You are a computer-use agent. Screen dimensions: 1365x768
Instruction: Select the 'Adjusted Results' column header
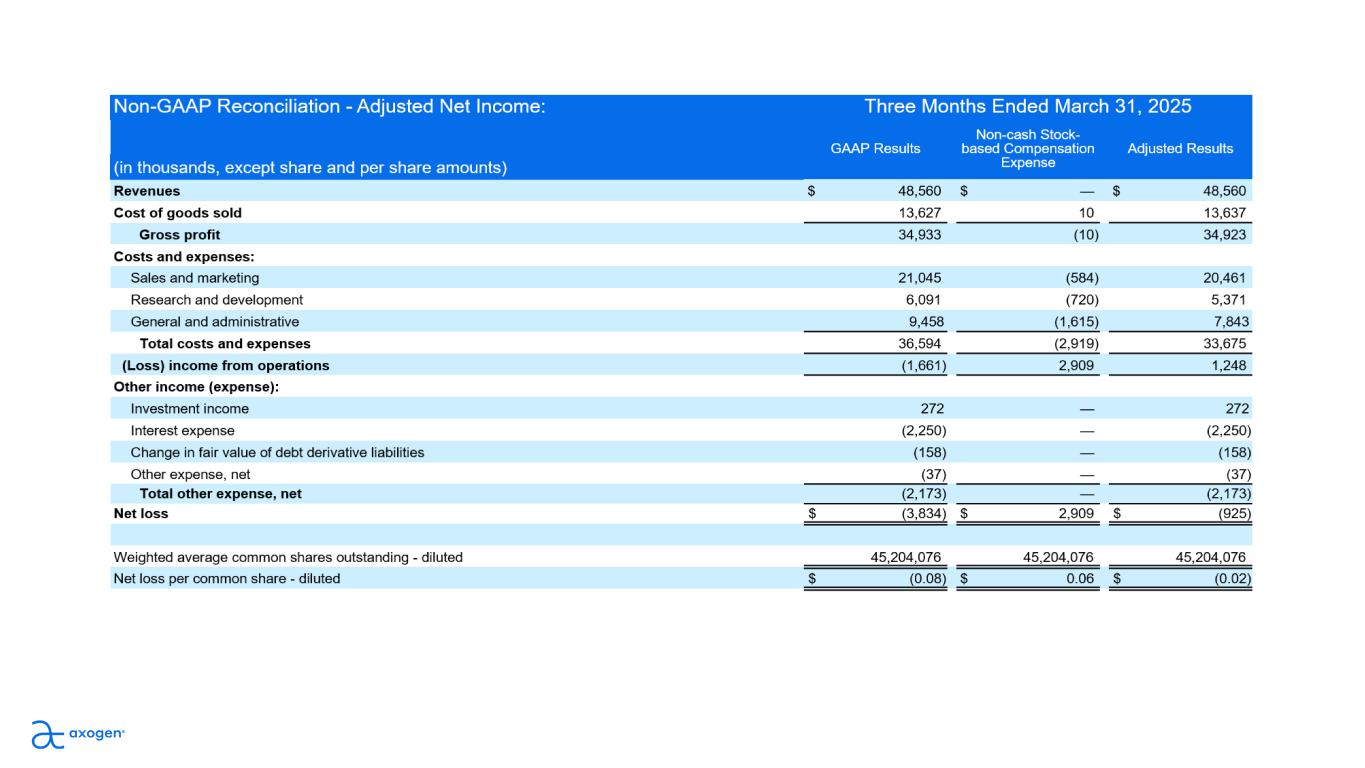(x=1180, y=148)
